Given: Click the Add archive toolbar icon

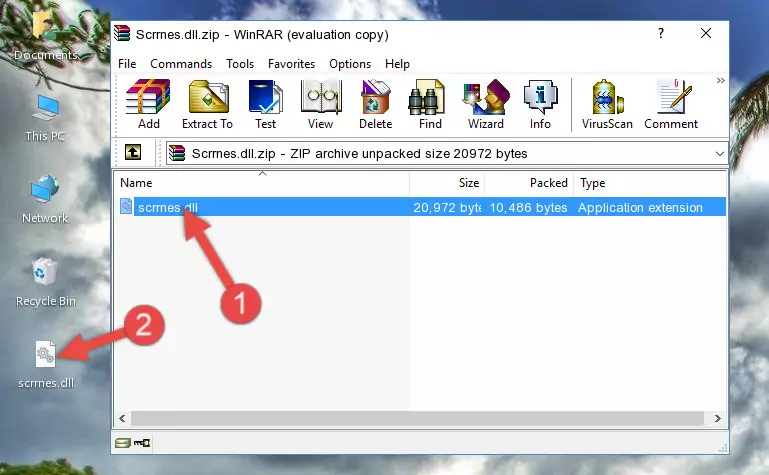Looking at the screenshot, I should tap(148, 104).
